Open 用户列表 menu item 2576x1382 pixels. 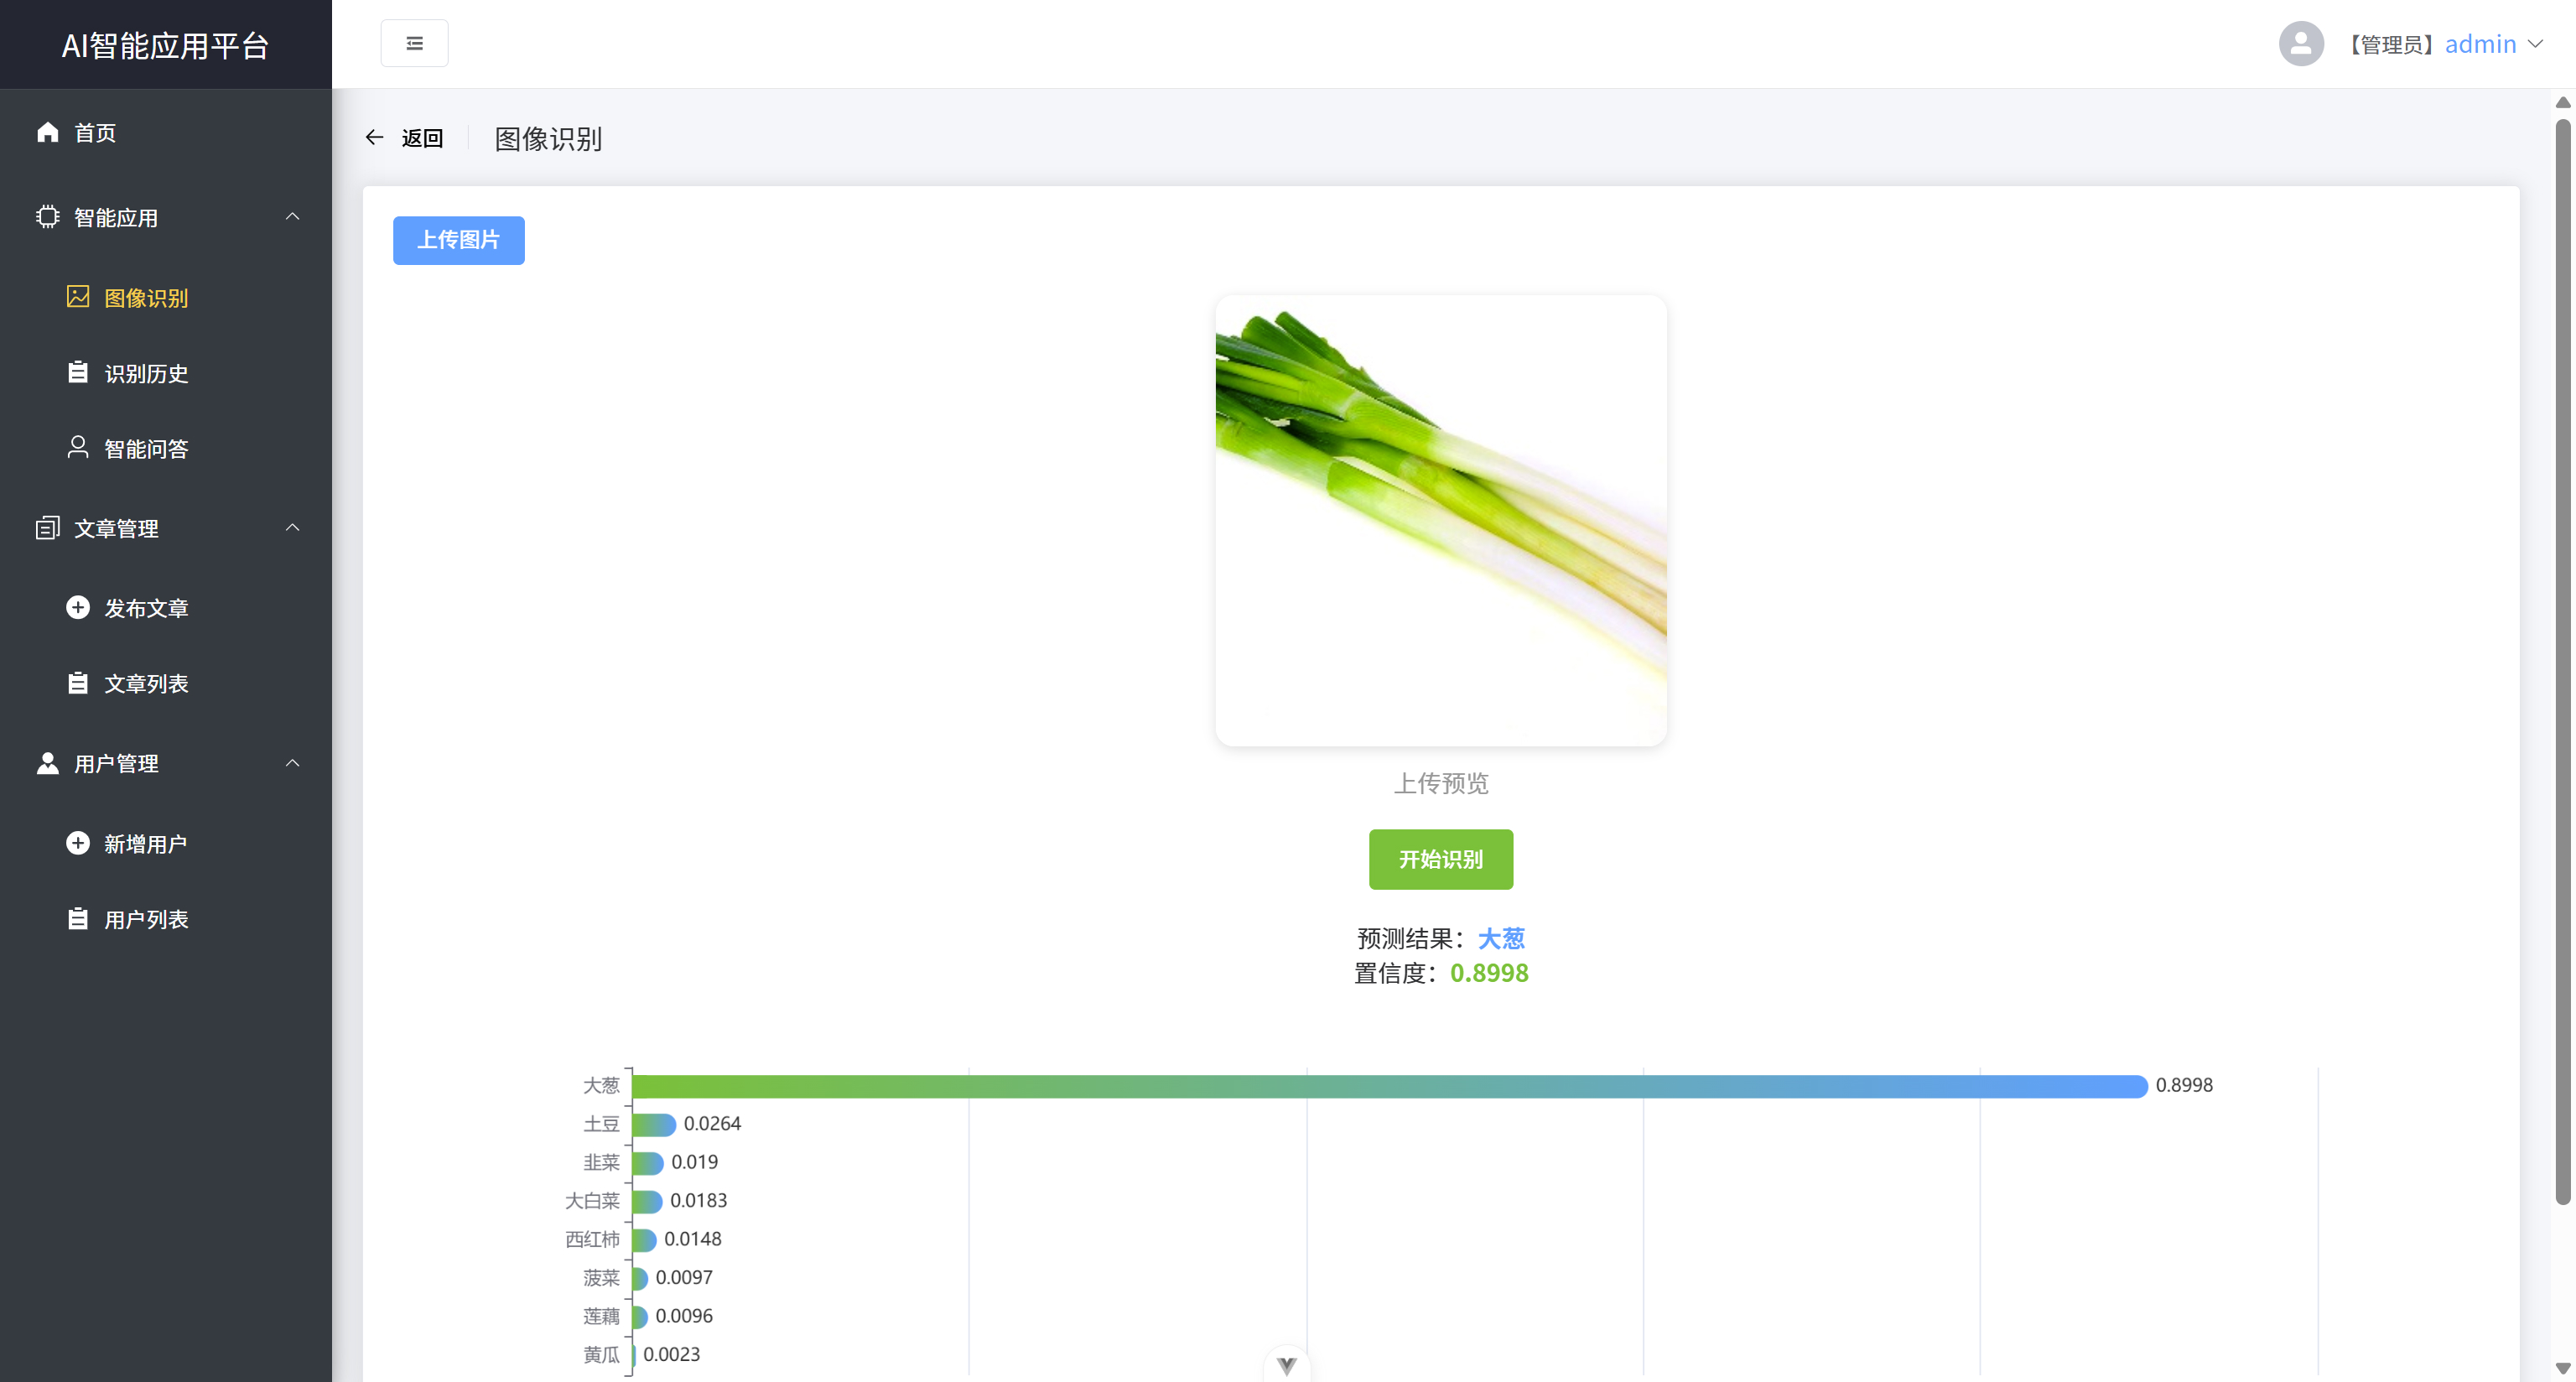click(146, 919)
